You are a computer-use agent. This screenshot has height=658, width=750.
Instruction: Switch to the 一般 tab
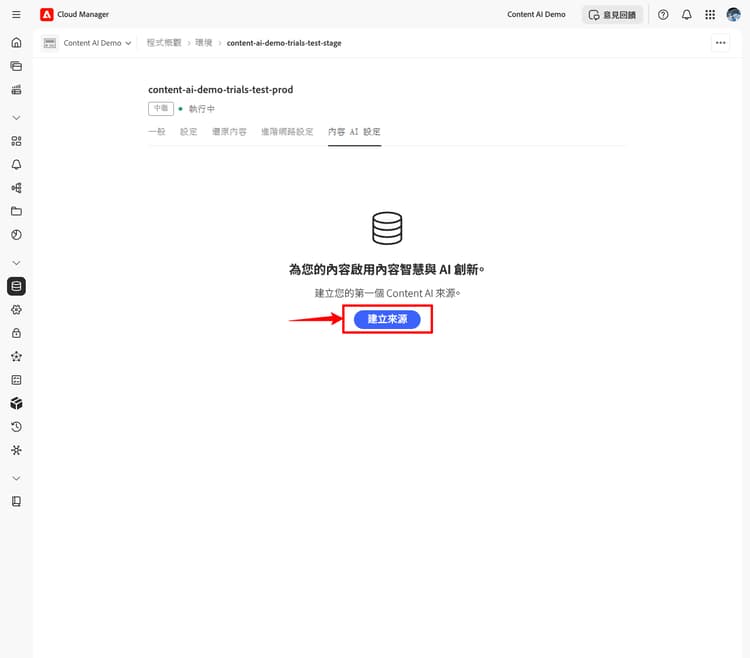[156, 132]
